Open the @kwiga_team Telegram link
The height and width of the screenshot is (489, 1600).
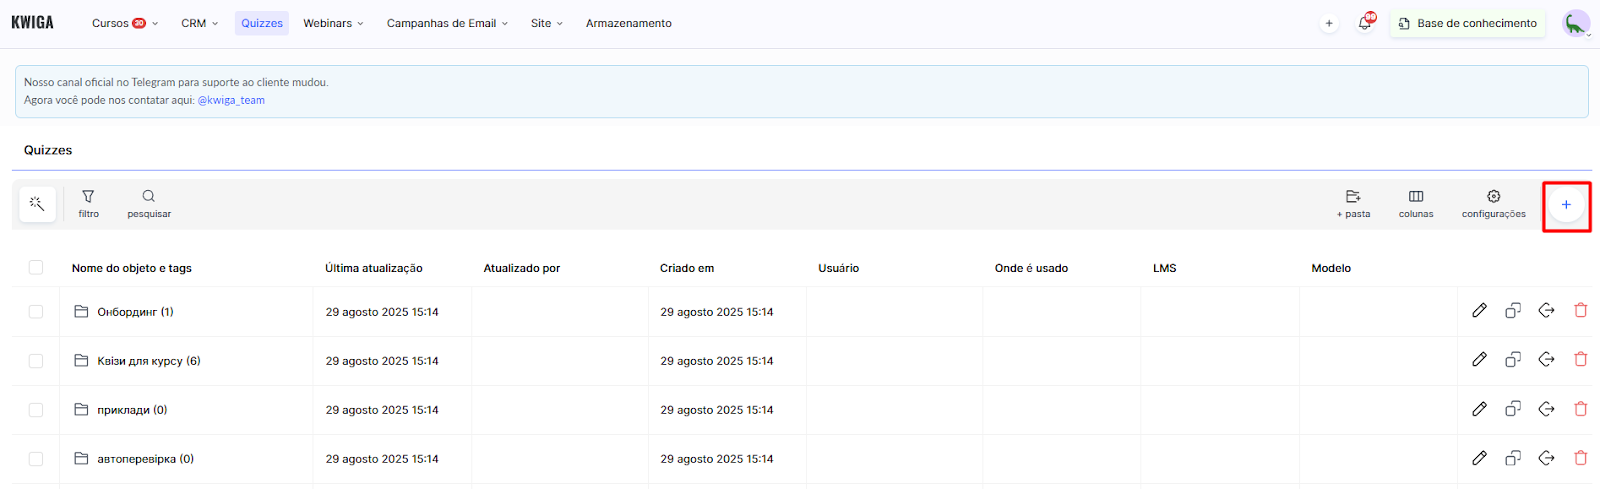(x=231, y=100)
